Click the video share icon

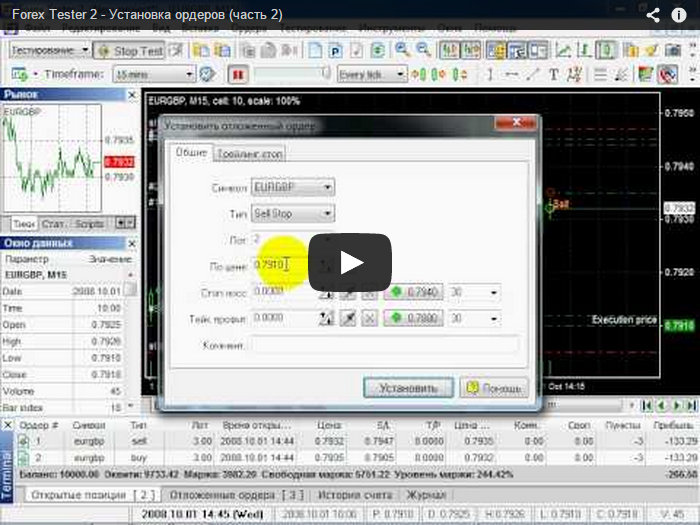[653, 15]
